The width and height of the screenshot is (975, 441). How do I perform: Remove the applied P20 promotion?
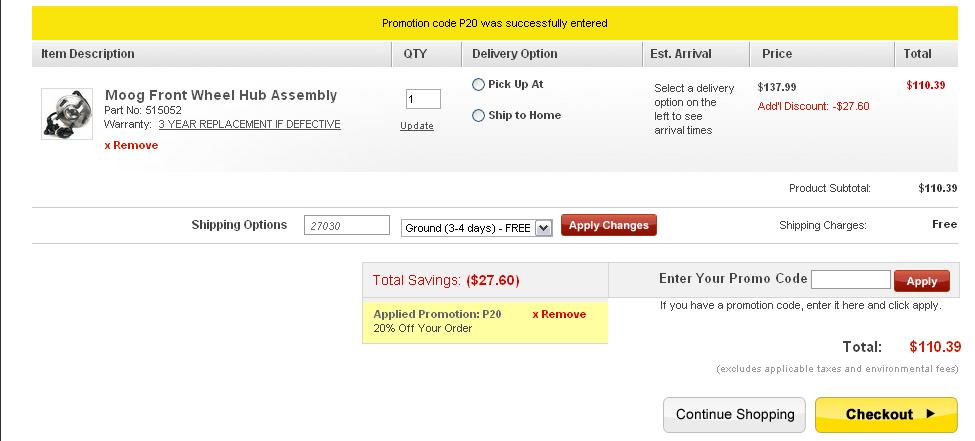[x=559, y=314]
